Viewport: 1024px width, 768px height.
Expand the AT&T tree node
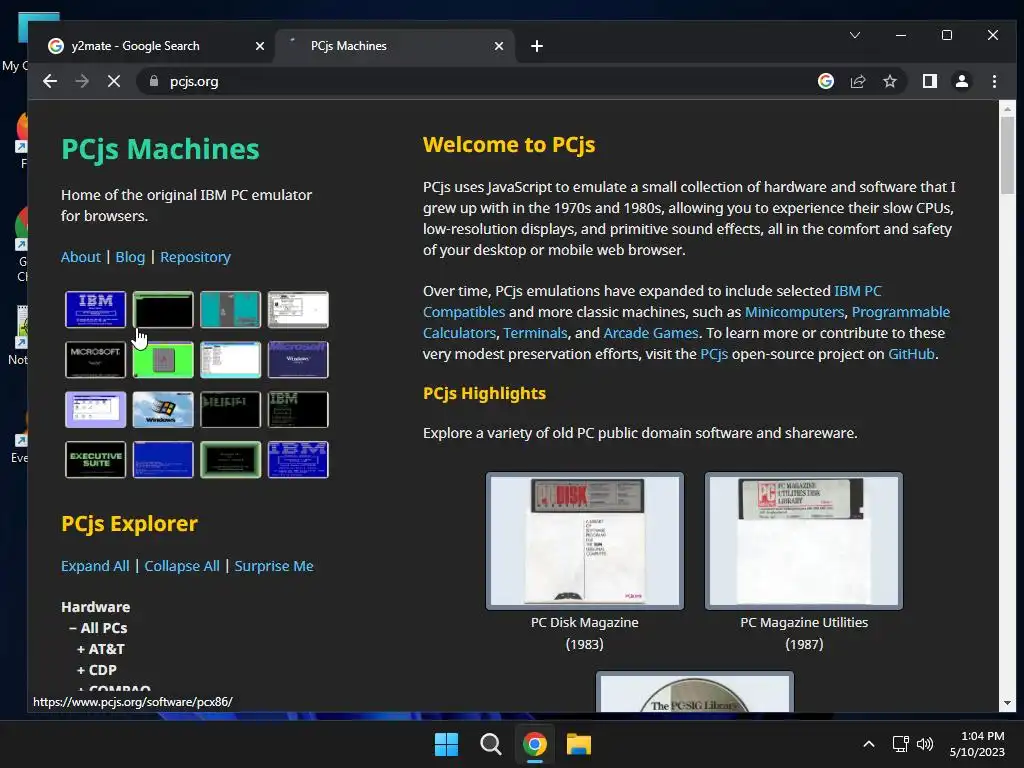(x=101, y=649)
